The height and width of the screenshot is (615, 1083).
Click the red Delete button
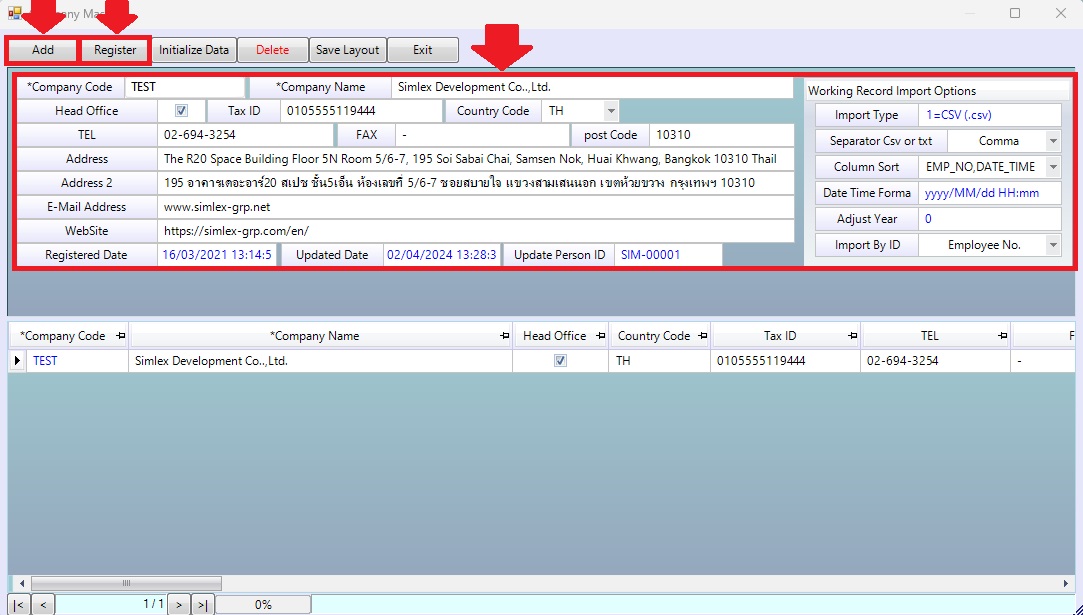272,50
